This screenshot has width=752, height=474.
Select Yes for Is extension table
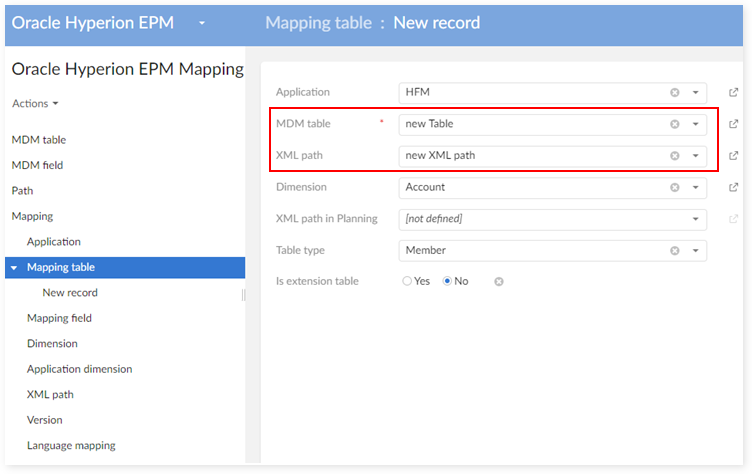click(x=407, y=282)
